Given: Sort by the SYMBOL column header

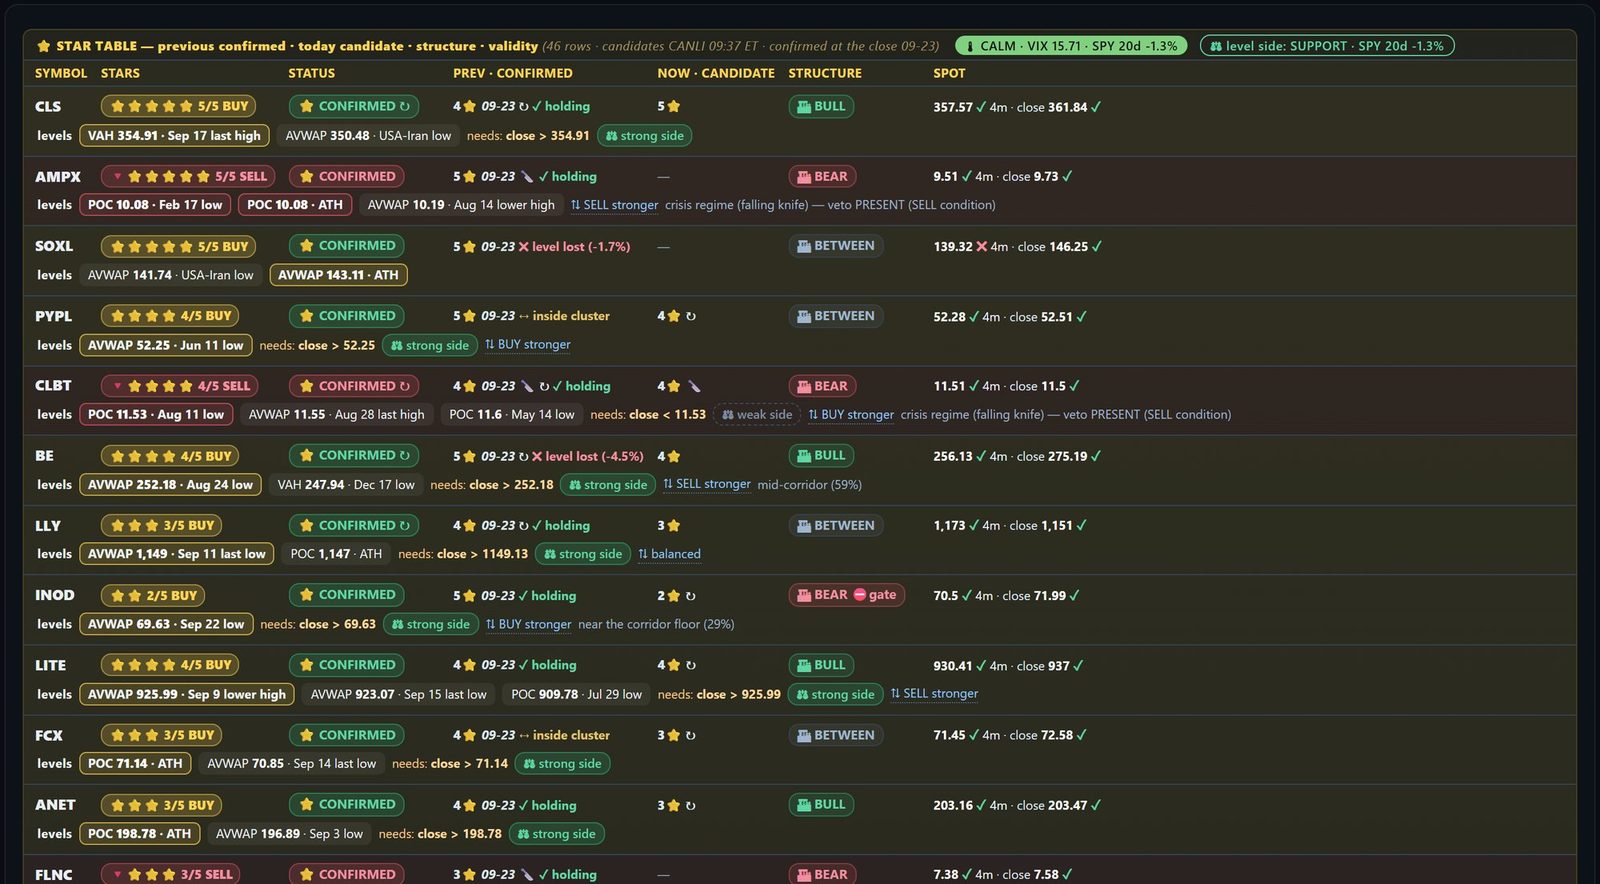Looking at the screenshot, I should [x=61, y=73].
